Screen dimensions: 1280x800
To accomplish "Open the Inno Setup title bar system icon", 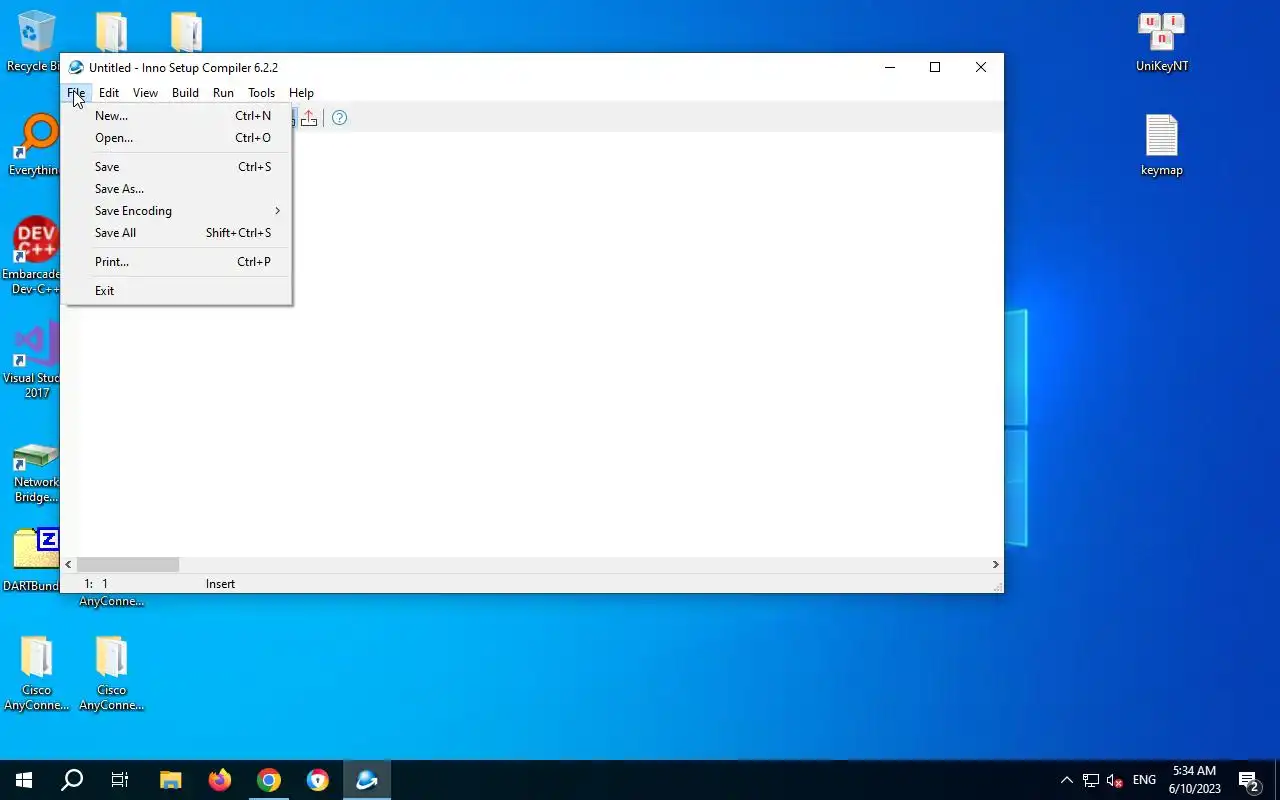I will point(76,67).
